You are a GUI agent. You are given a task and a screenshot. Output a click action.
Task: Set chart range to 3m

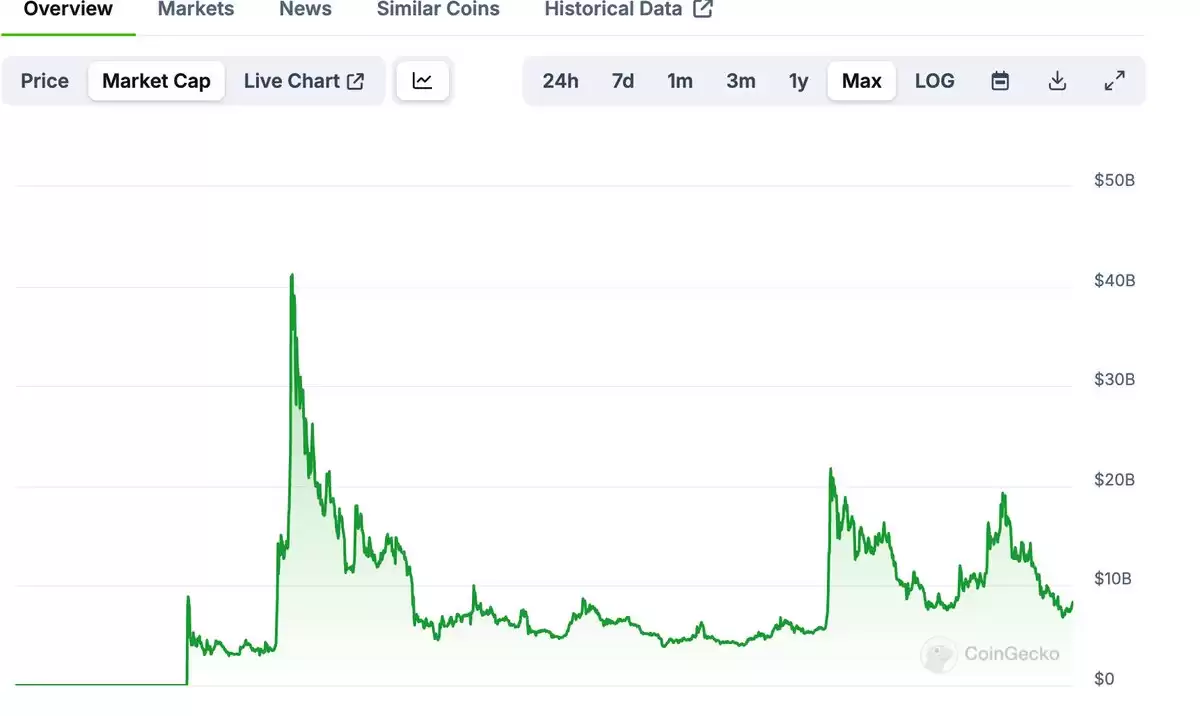tap(741, 81)
